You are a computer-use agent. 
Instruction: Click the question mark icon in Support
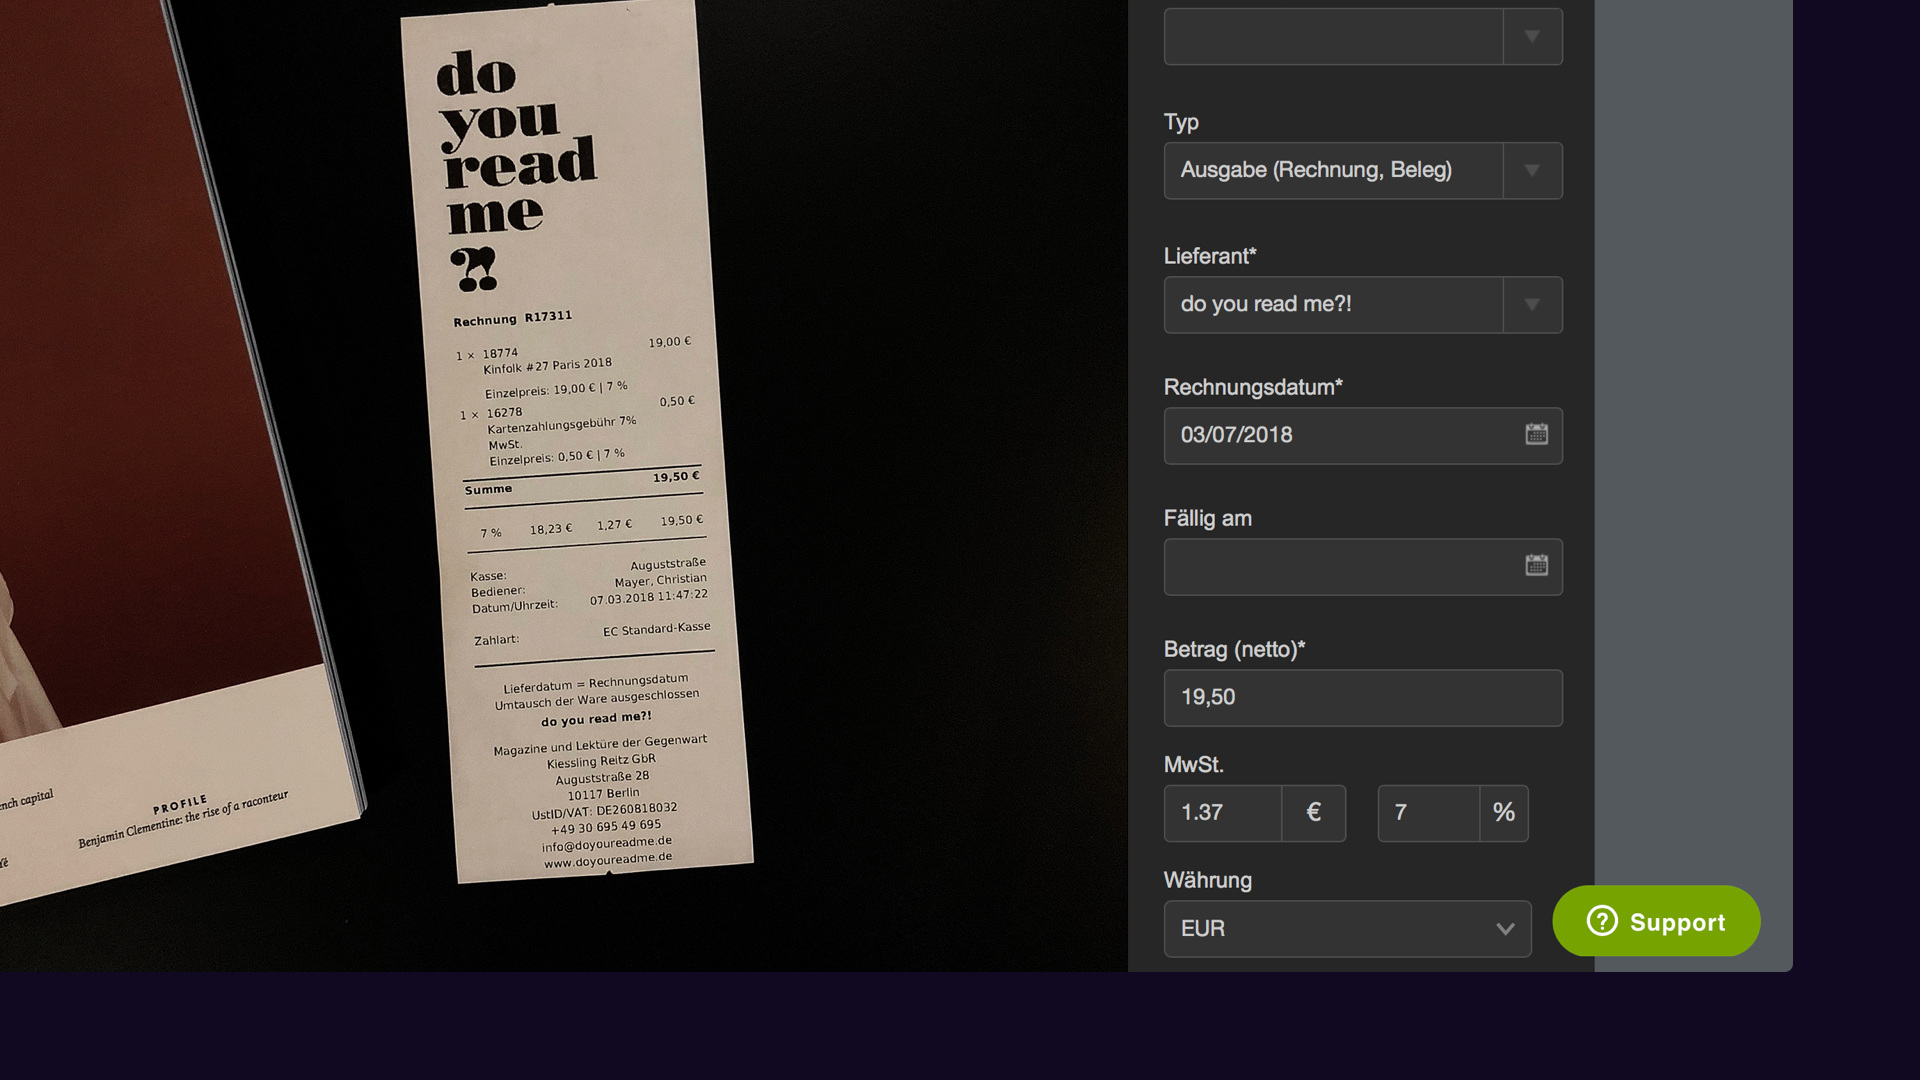point(1601,921)
